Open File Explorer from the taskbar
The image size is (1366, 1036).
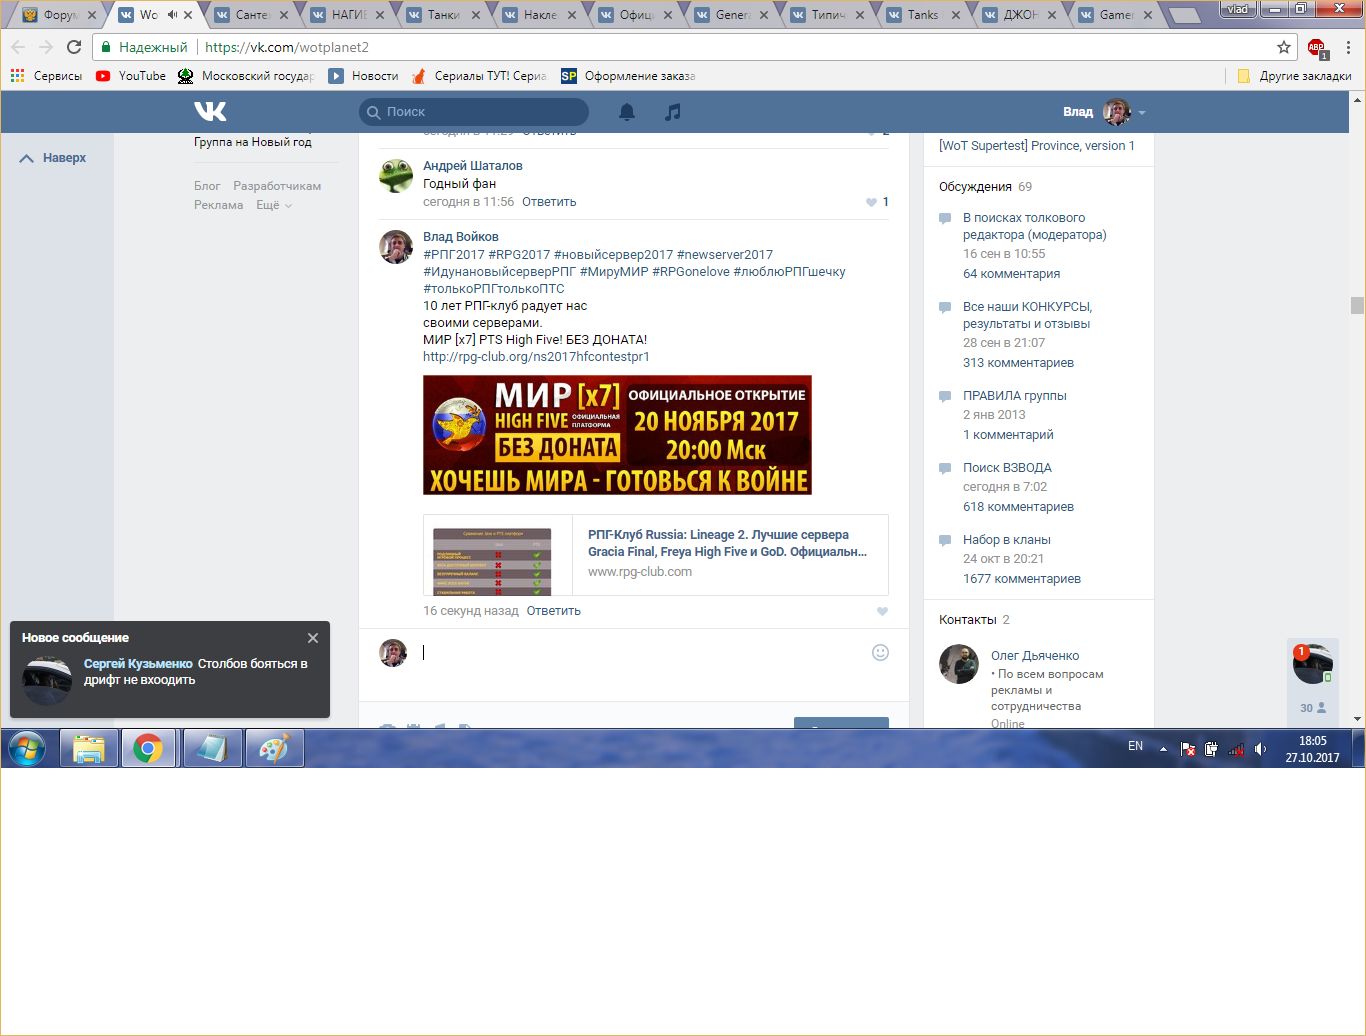coord(89,748)
